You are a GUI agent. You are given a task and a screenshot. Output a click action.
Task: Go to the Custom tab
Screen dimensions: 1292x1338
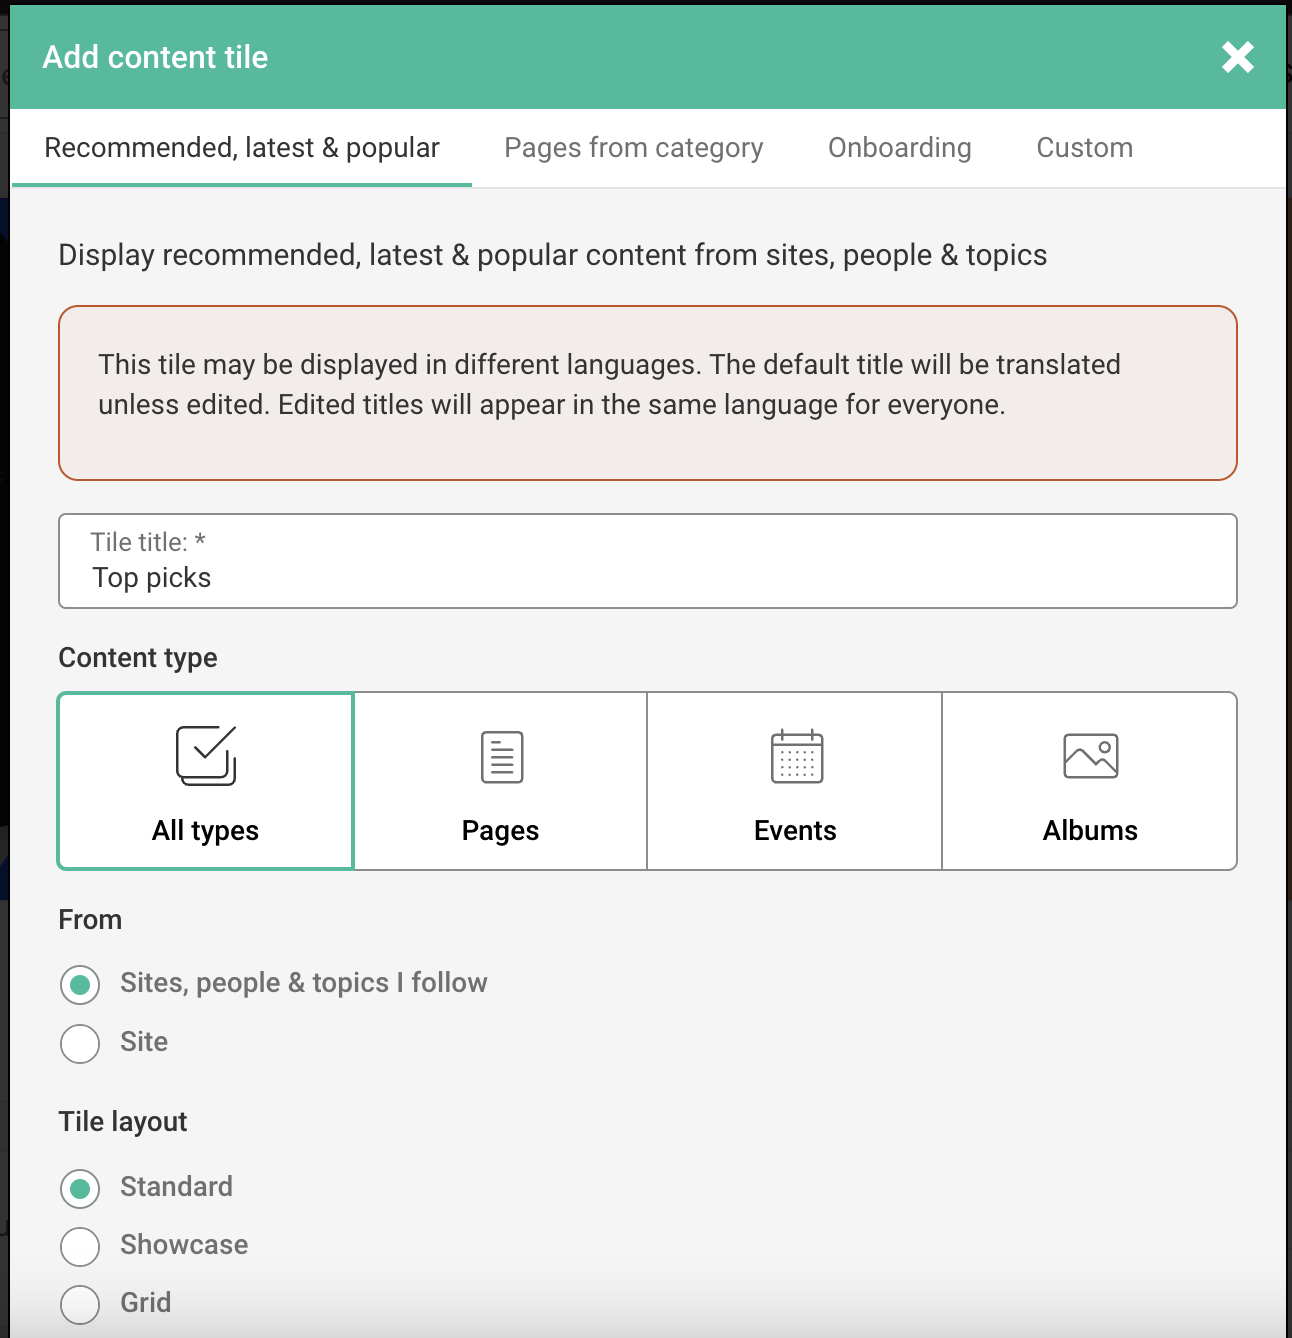[1084, 148]
